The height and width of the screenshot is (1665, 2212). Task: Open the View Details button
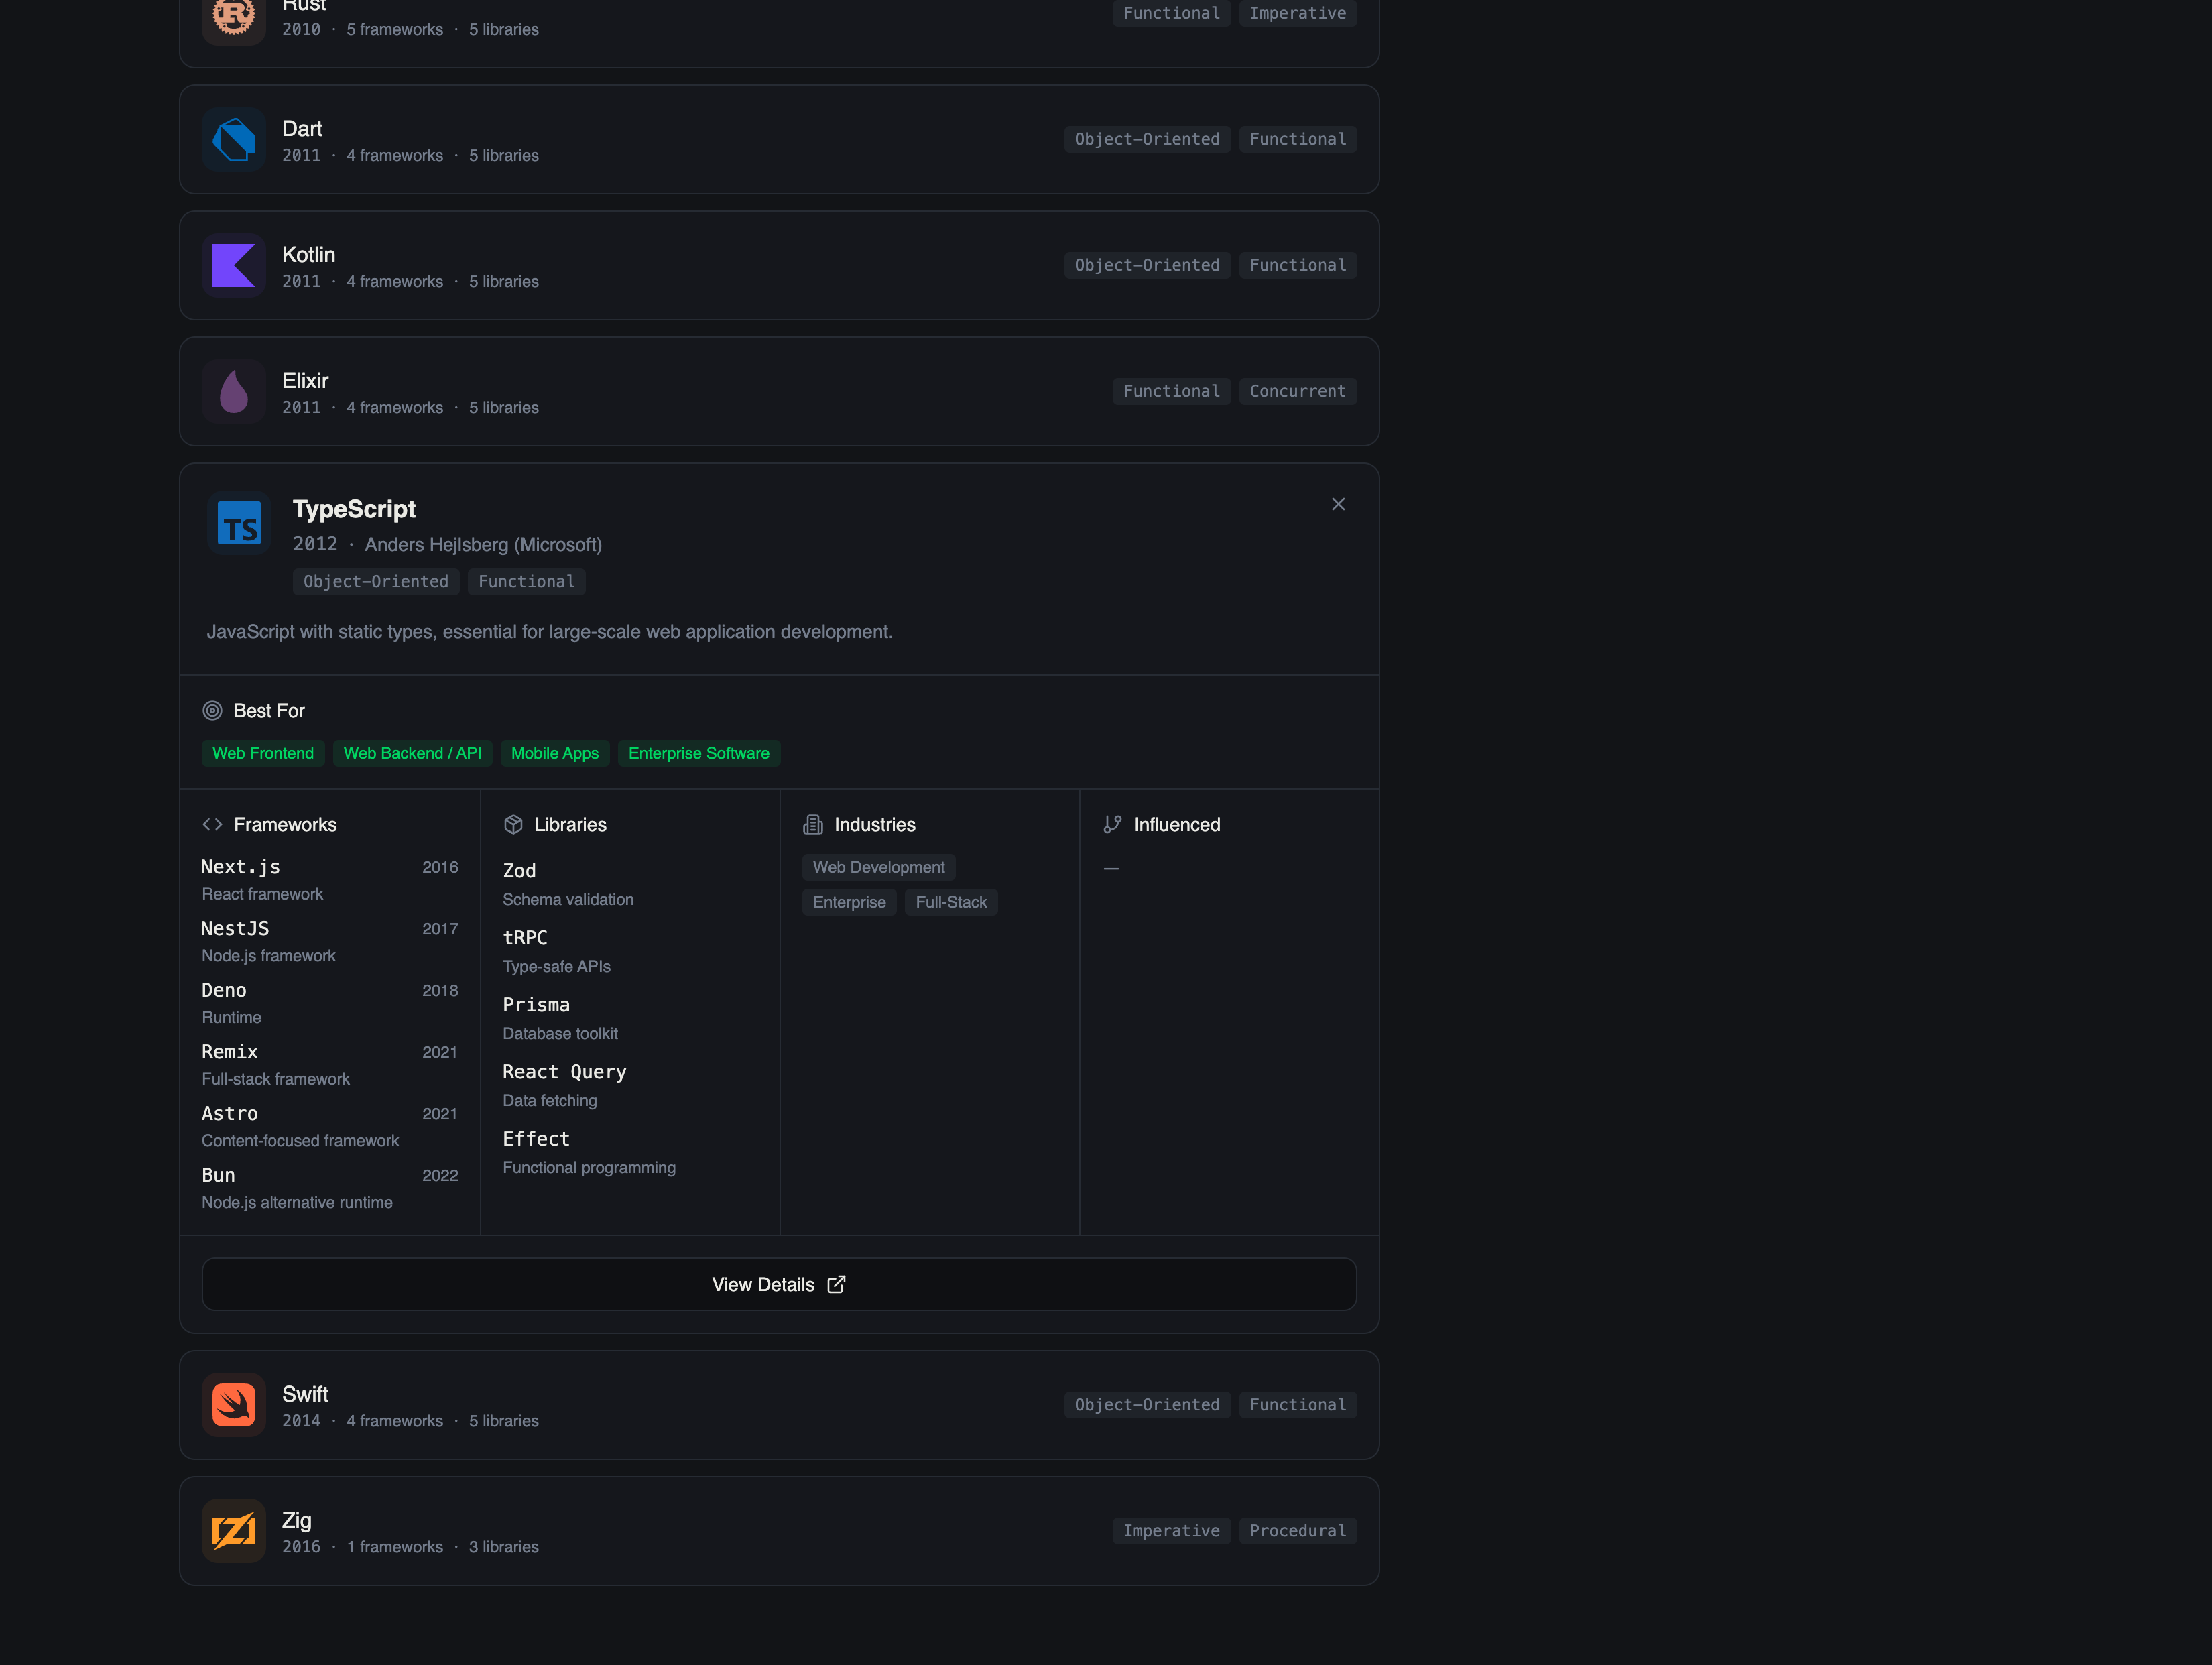778,1285
